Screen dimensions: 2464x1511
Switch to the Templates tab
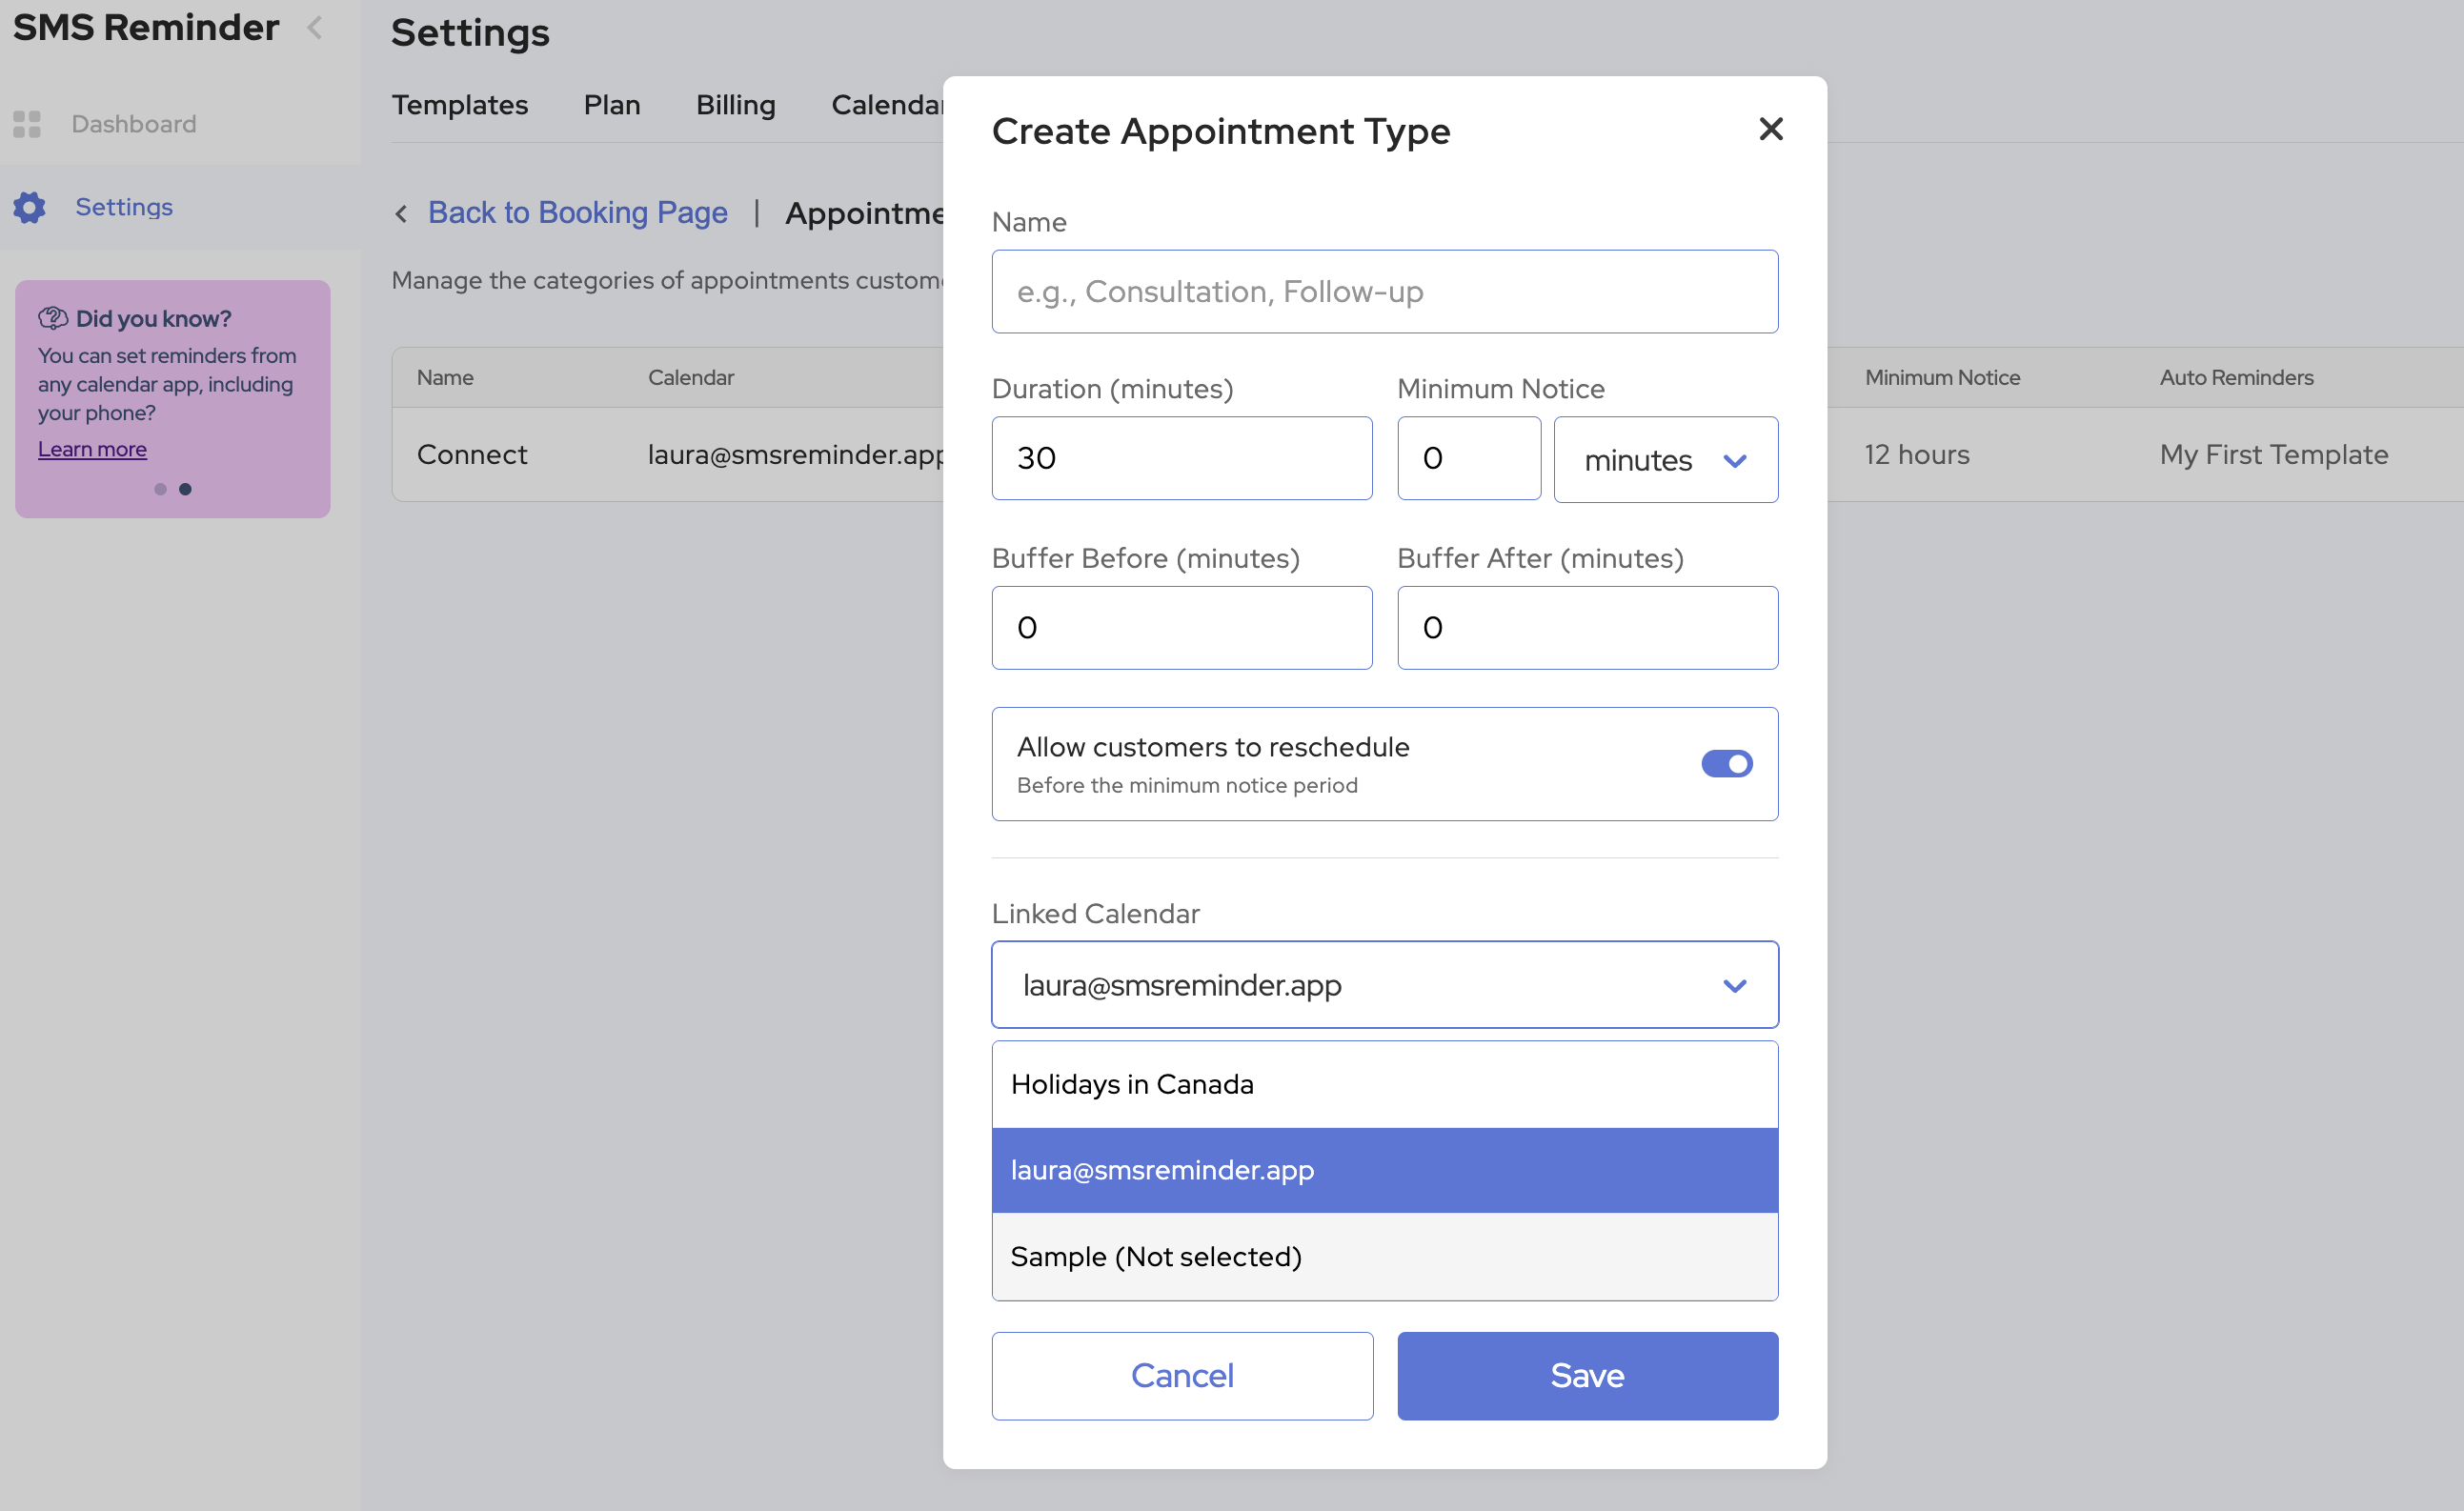459,105
